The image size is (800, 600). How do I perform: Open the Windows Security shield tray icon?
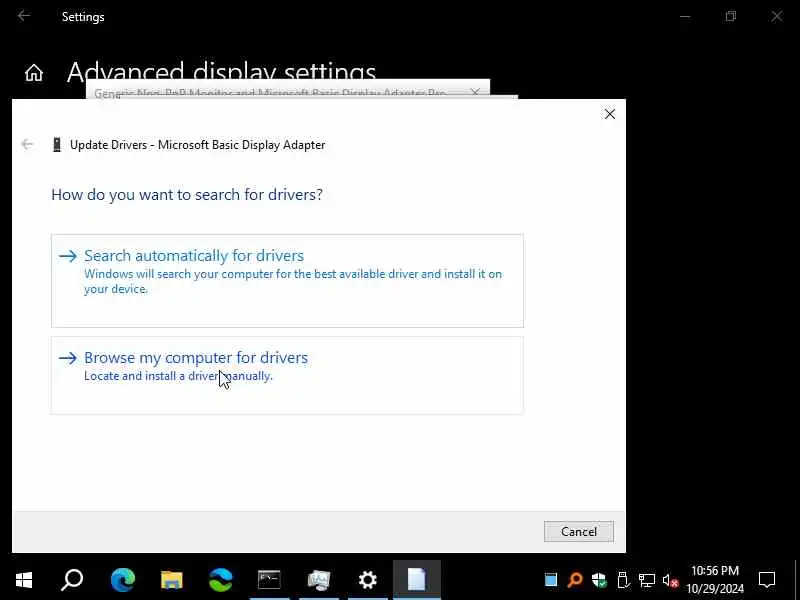pyautogui.click(x=599, y=580)
